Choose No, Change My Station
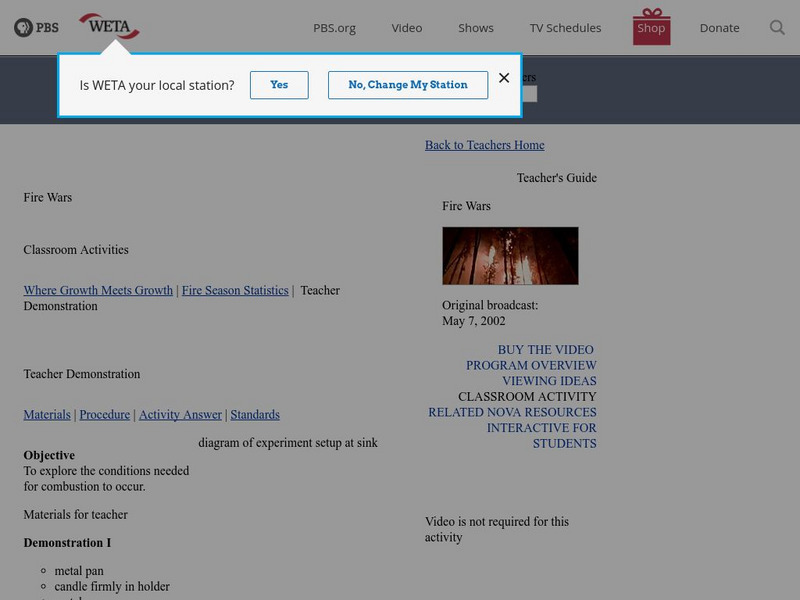 408,85
